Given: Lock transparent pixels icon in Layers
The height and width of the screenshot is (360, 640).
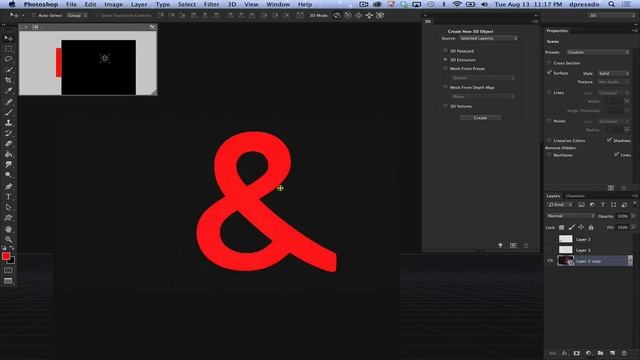Looking at the screenshot, I should click(x=562, y=227).
